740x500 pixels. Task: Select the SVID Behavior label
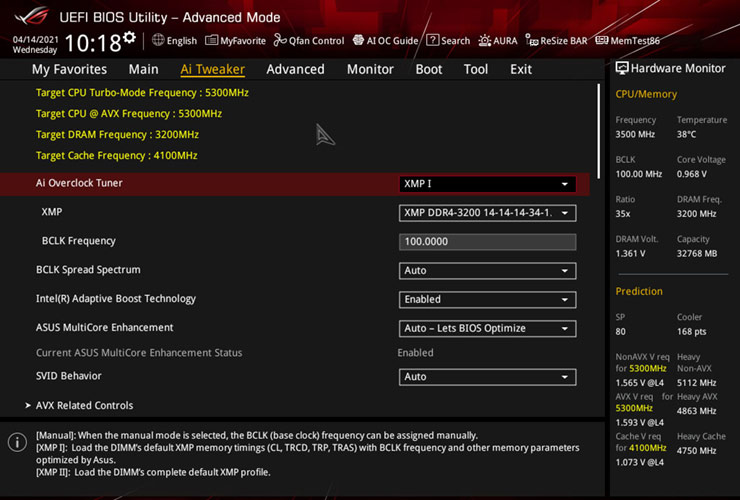[x=68, y=376]
